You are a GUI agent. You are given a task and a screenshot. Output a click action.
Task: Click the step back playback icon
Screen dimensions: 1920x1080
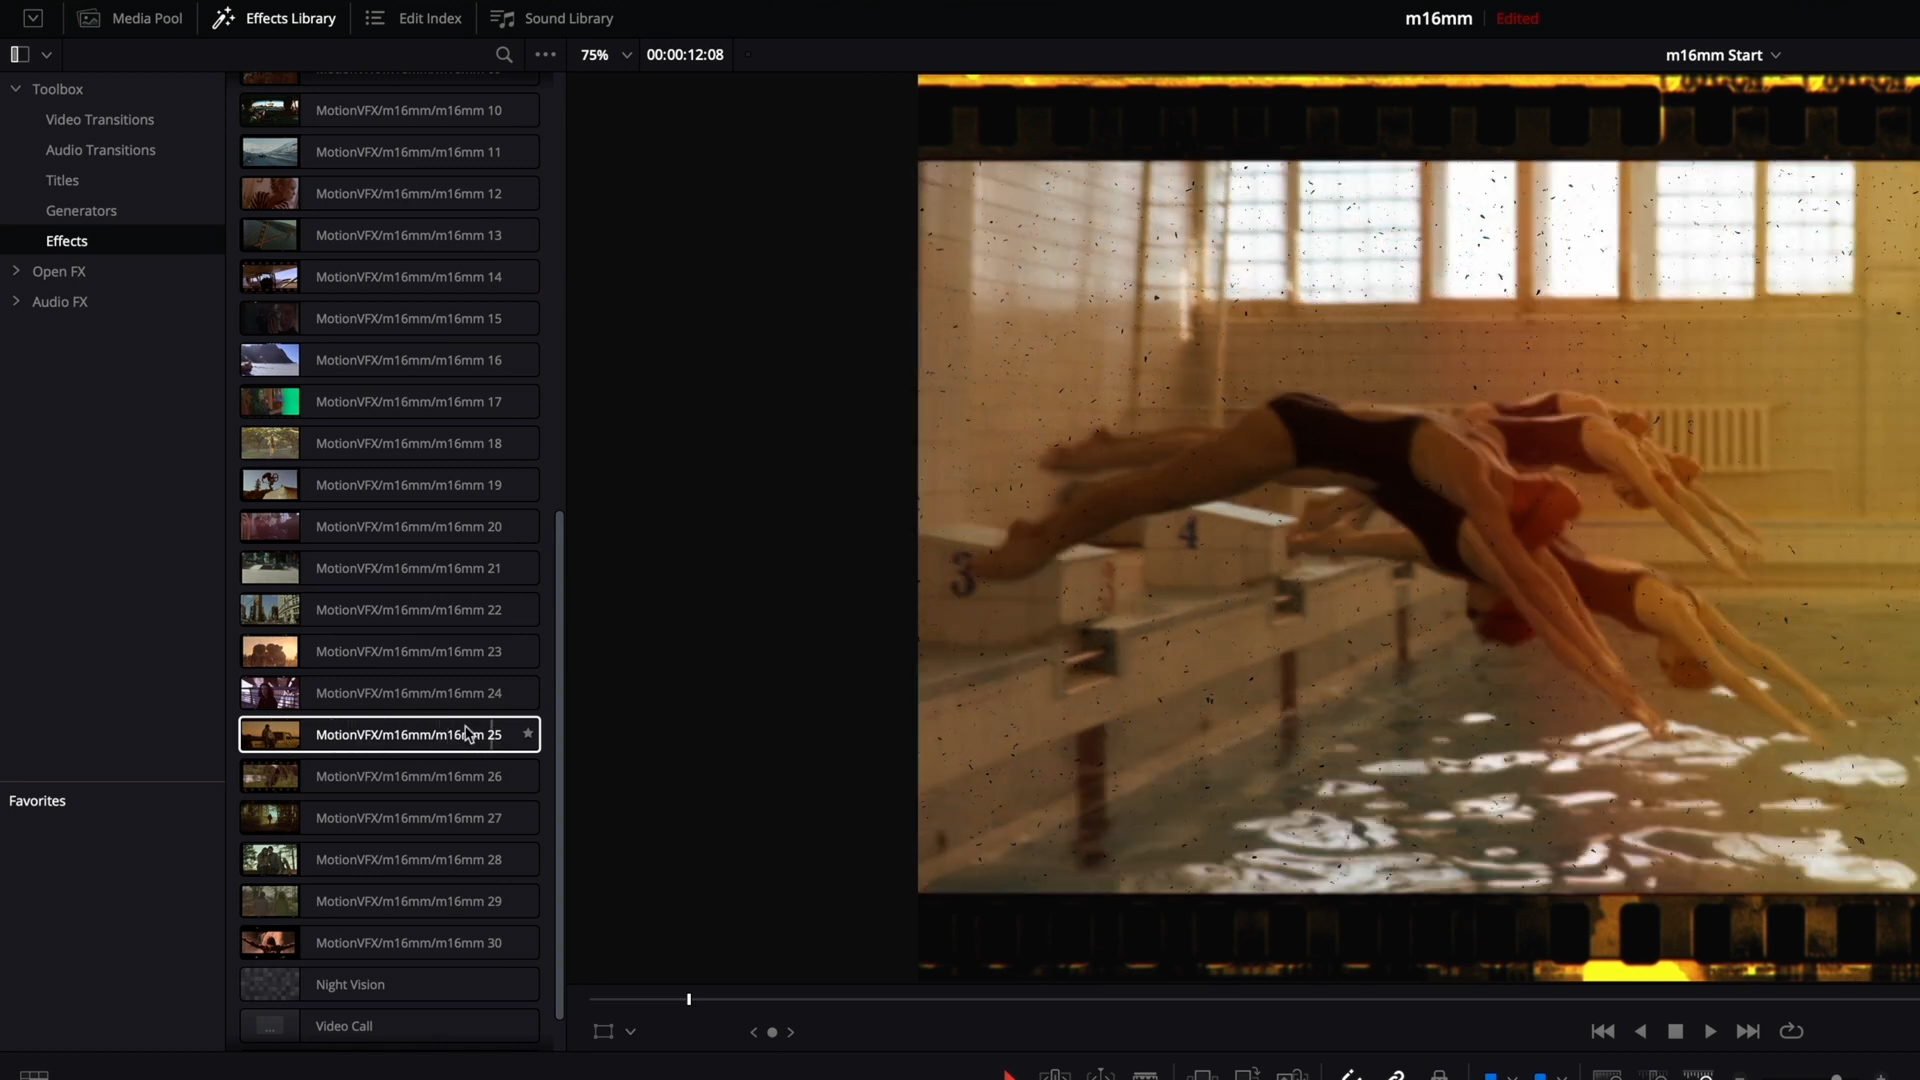(x=1640, y=1030)
